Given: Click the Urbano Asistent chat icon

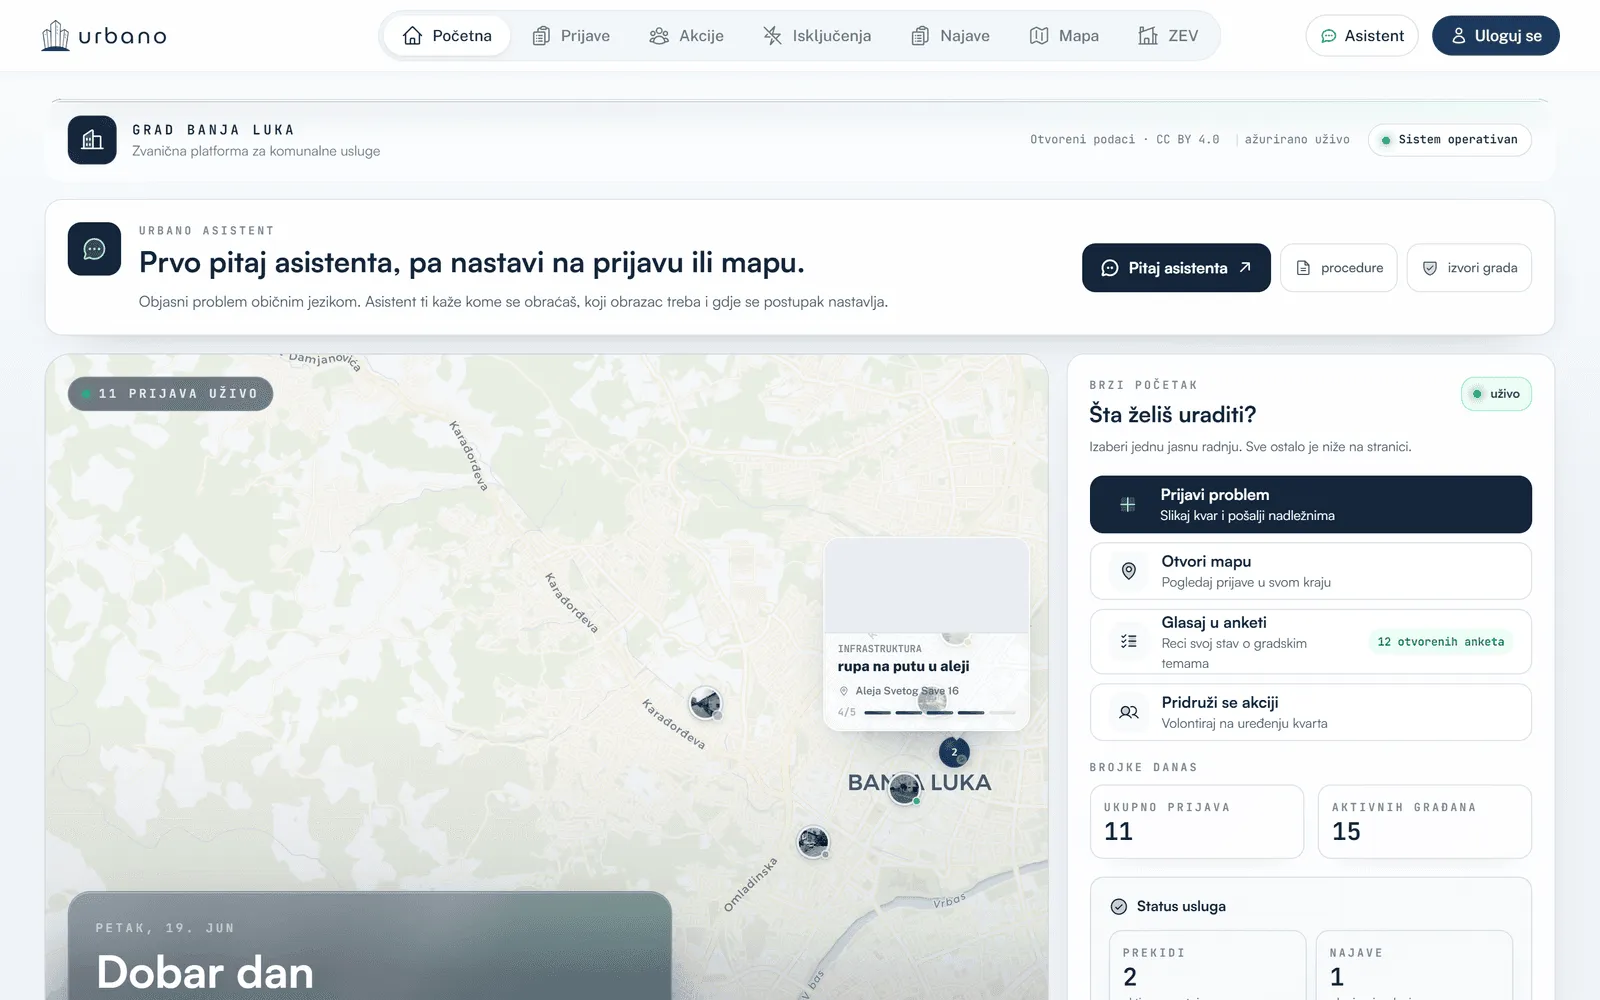Looking at the screenshot, I should tap(94, 249).
